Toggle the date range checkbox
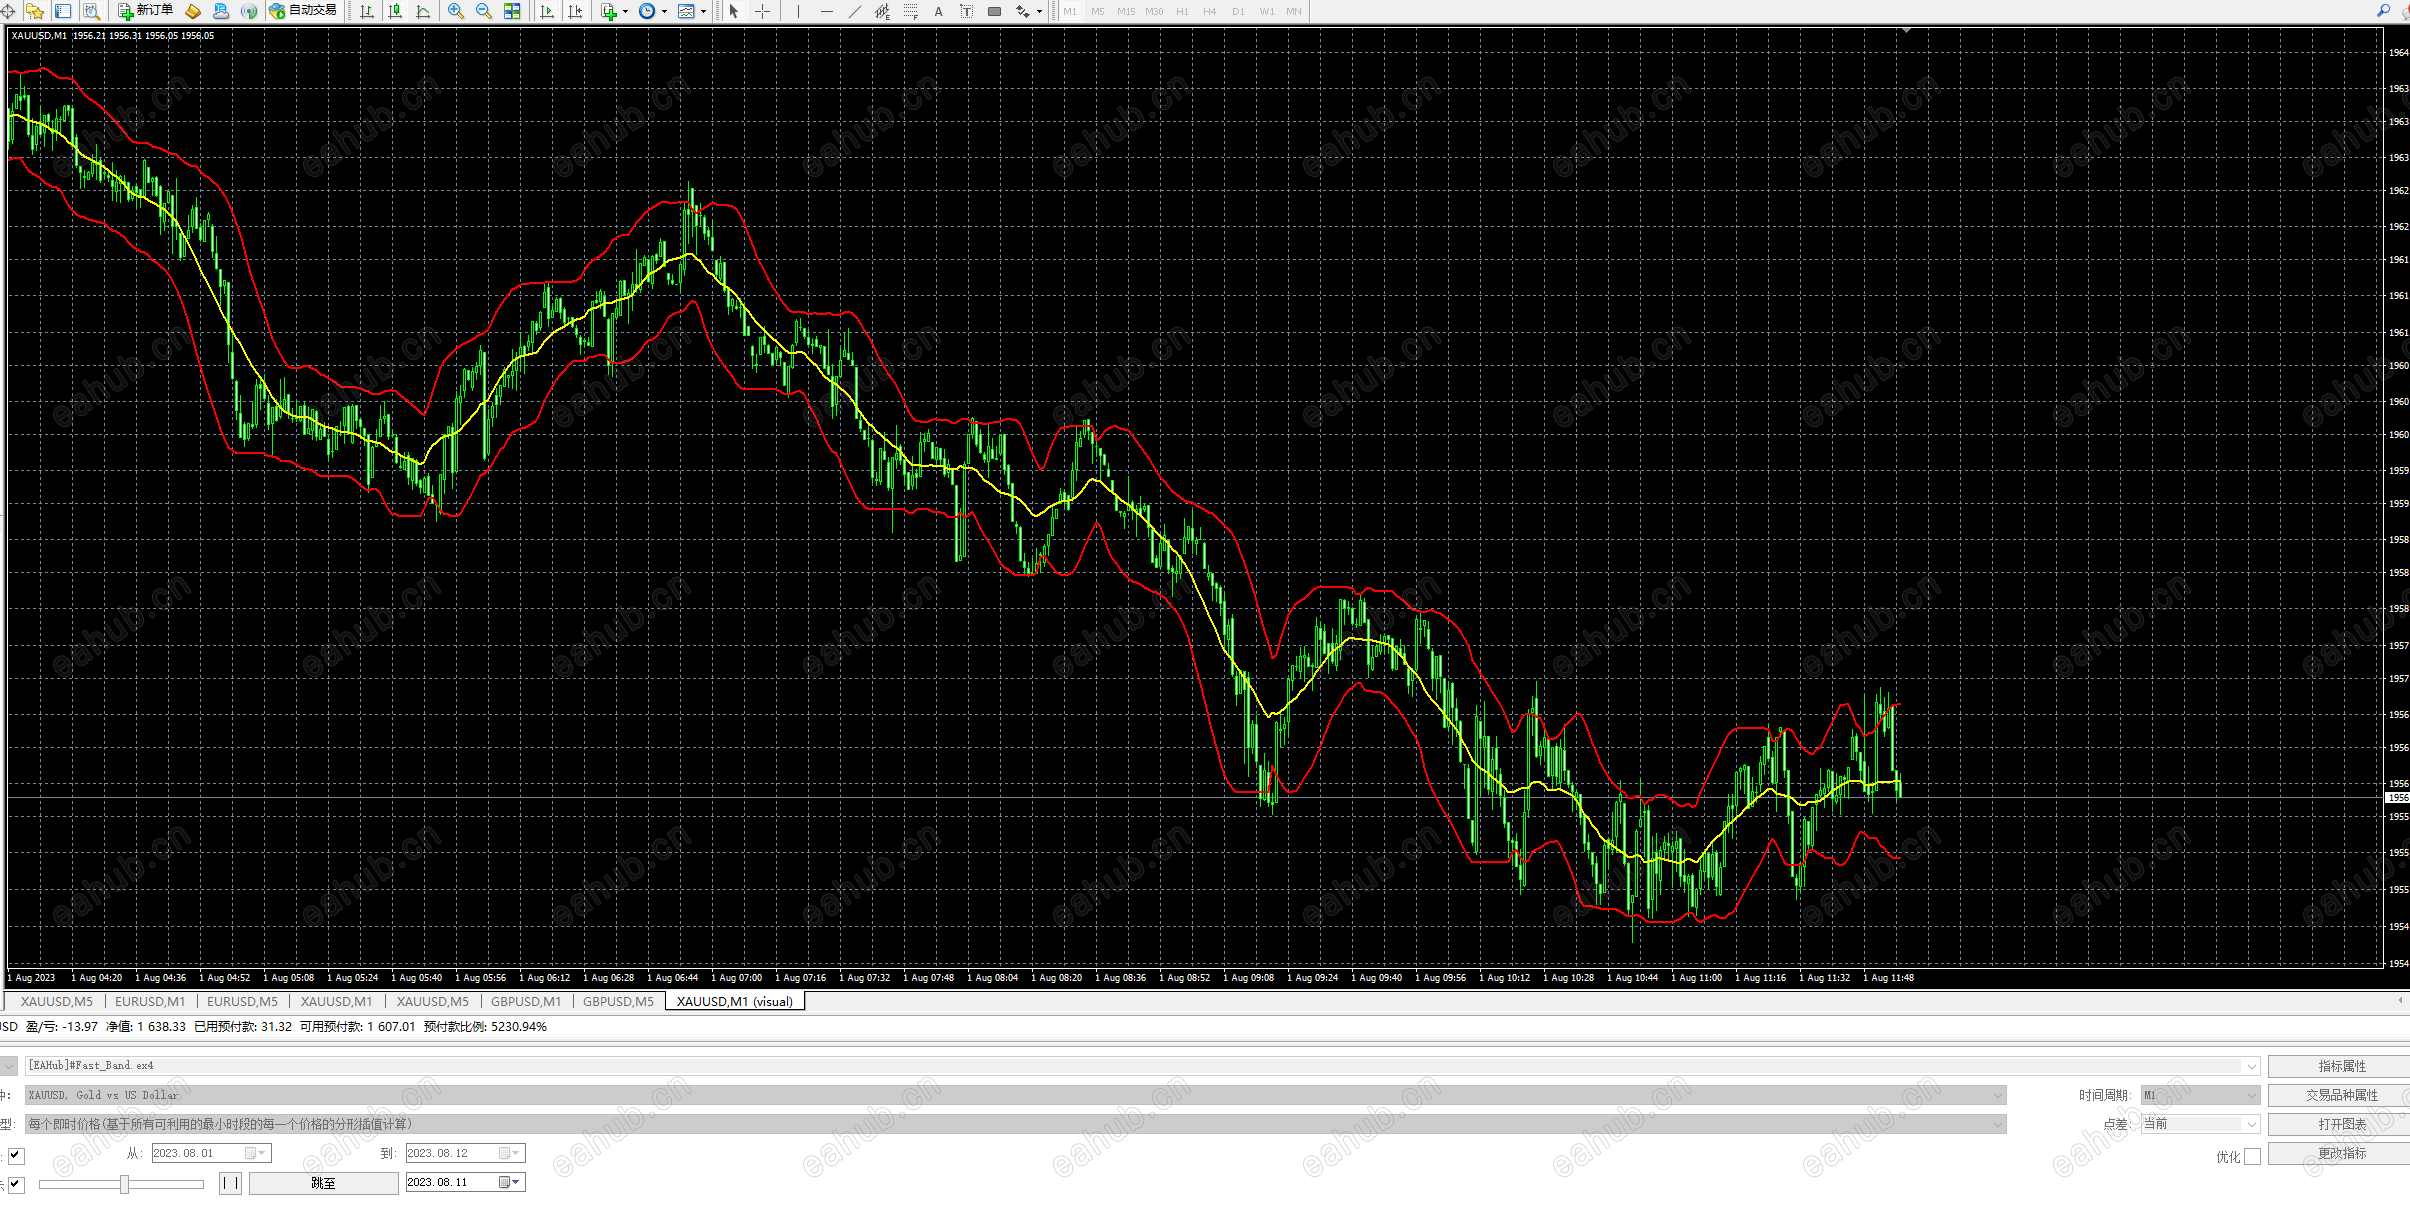This screenshot has height=1214, width=2410. tap(16, 1155)
